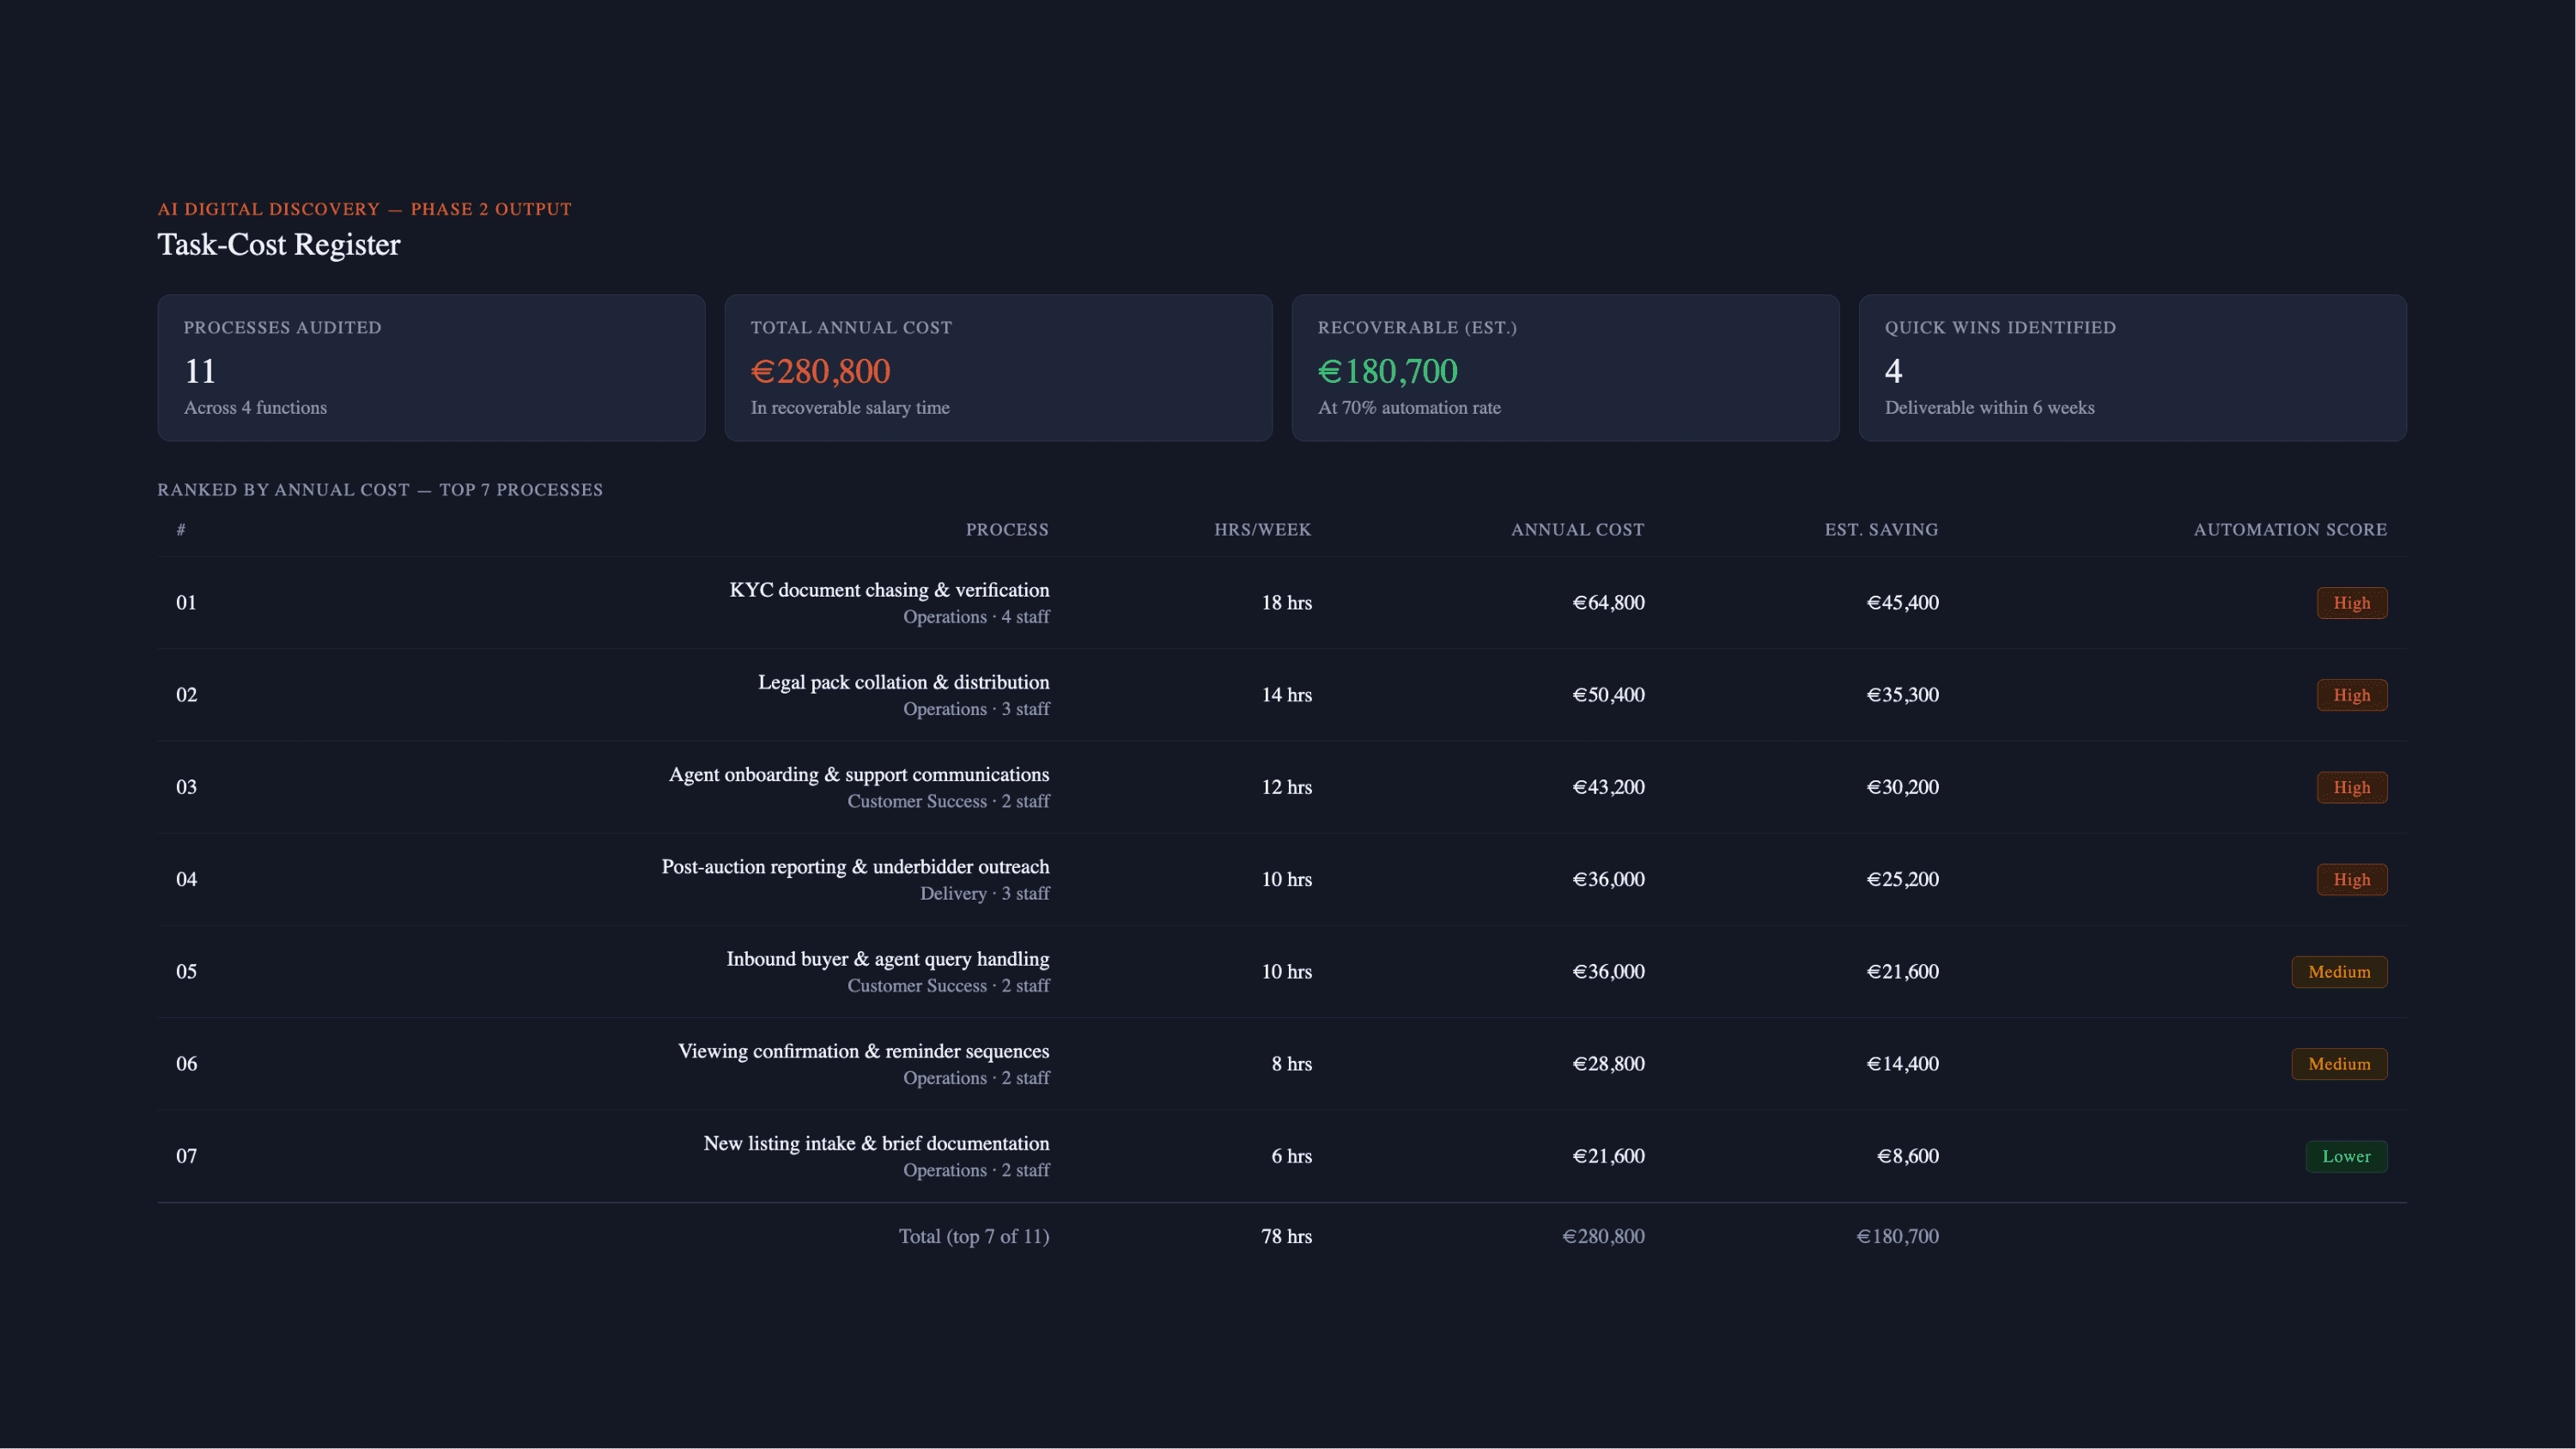Image resolution: width=2576 pixels, height=1449 pixels.
Task: Click the 14 hrs cell
Action: click(1286, 694)
